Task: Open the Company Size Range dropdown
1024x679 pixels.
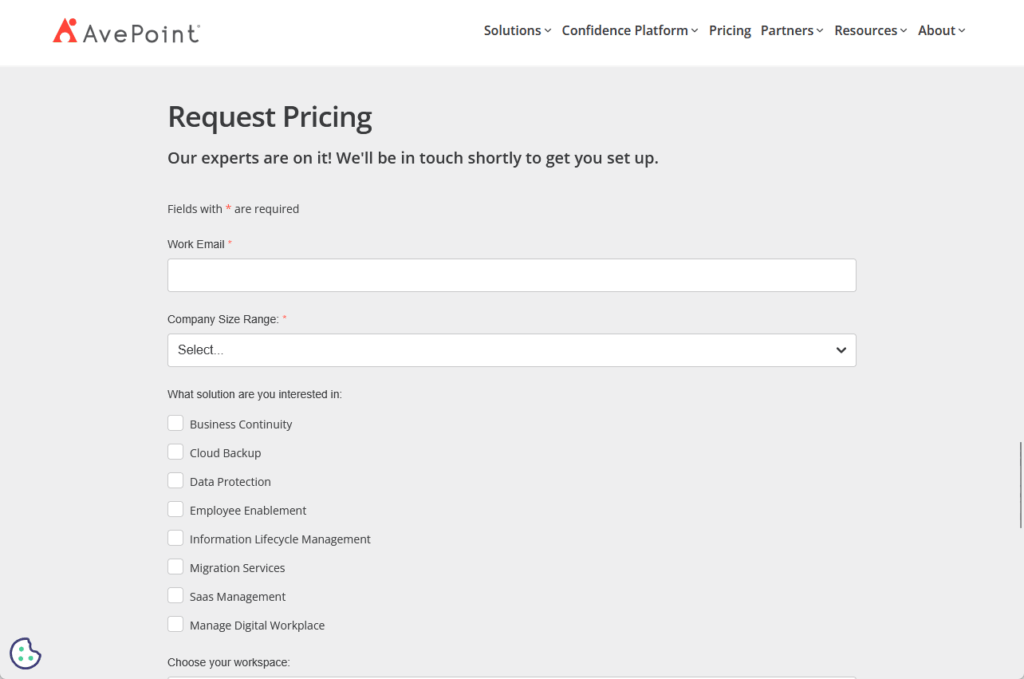Action: 511,350
